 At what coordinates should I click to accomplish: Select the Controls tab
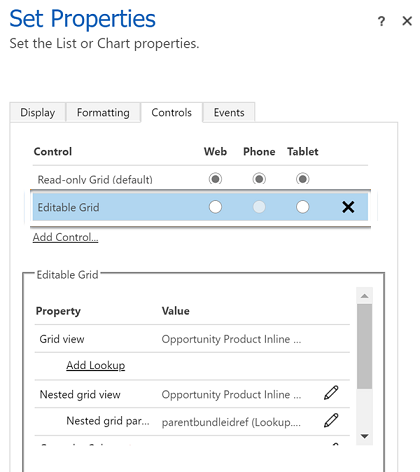[171, 113]
